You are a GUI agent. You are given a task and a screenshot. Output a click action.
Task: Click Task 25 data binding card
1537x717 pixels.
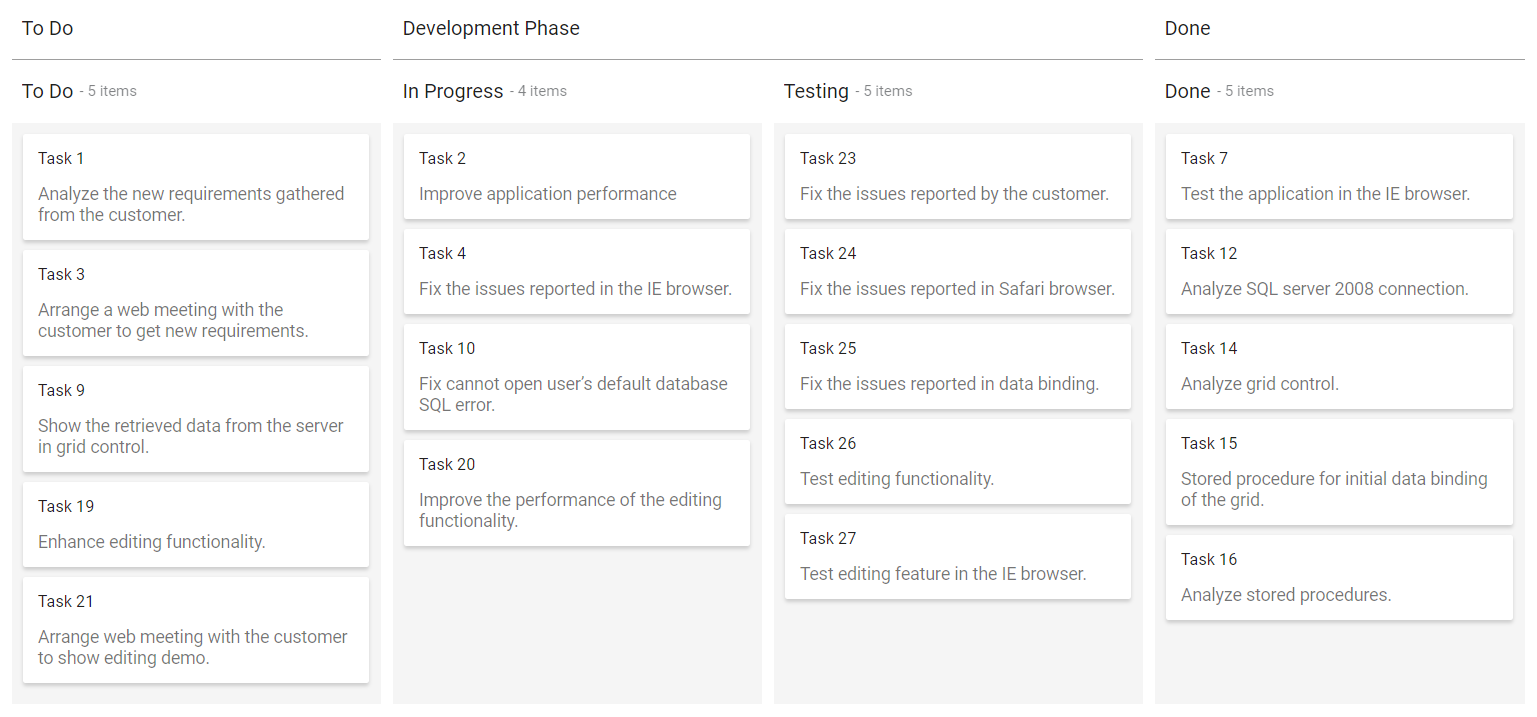pos(958,366)
